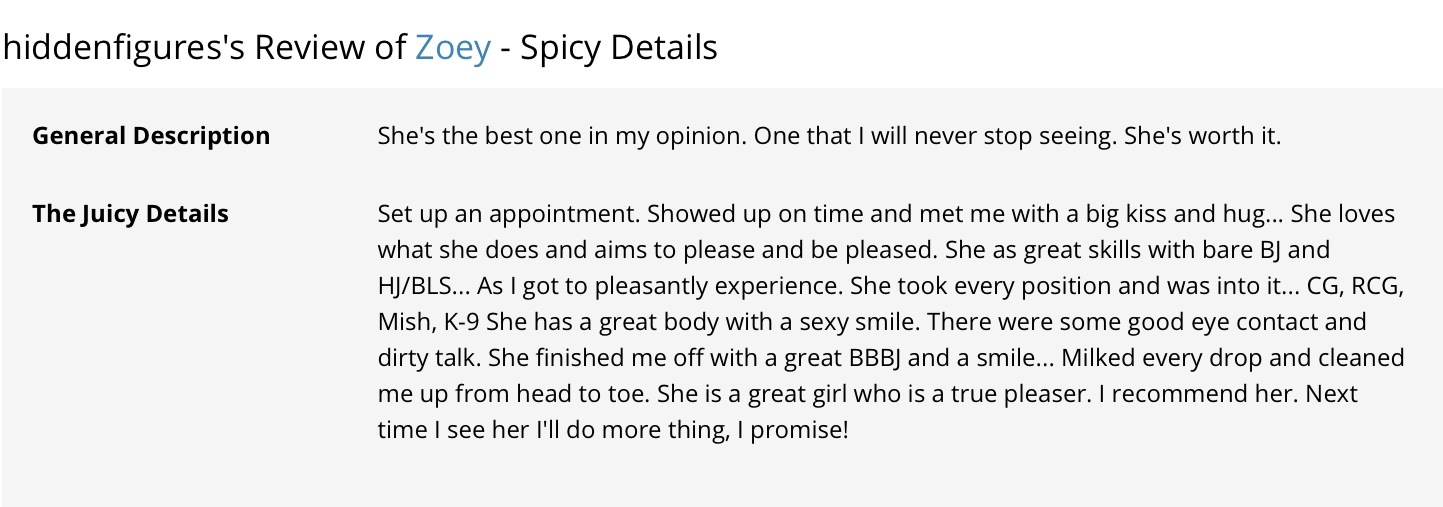Click the words 'Review of' in the title
This screenshot has height=507, width=1443.
(330, 47)
